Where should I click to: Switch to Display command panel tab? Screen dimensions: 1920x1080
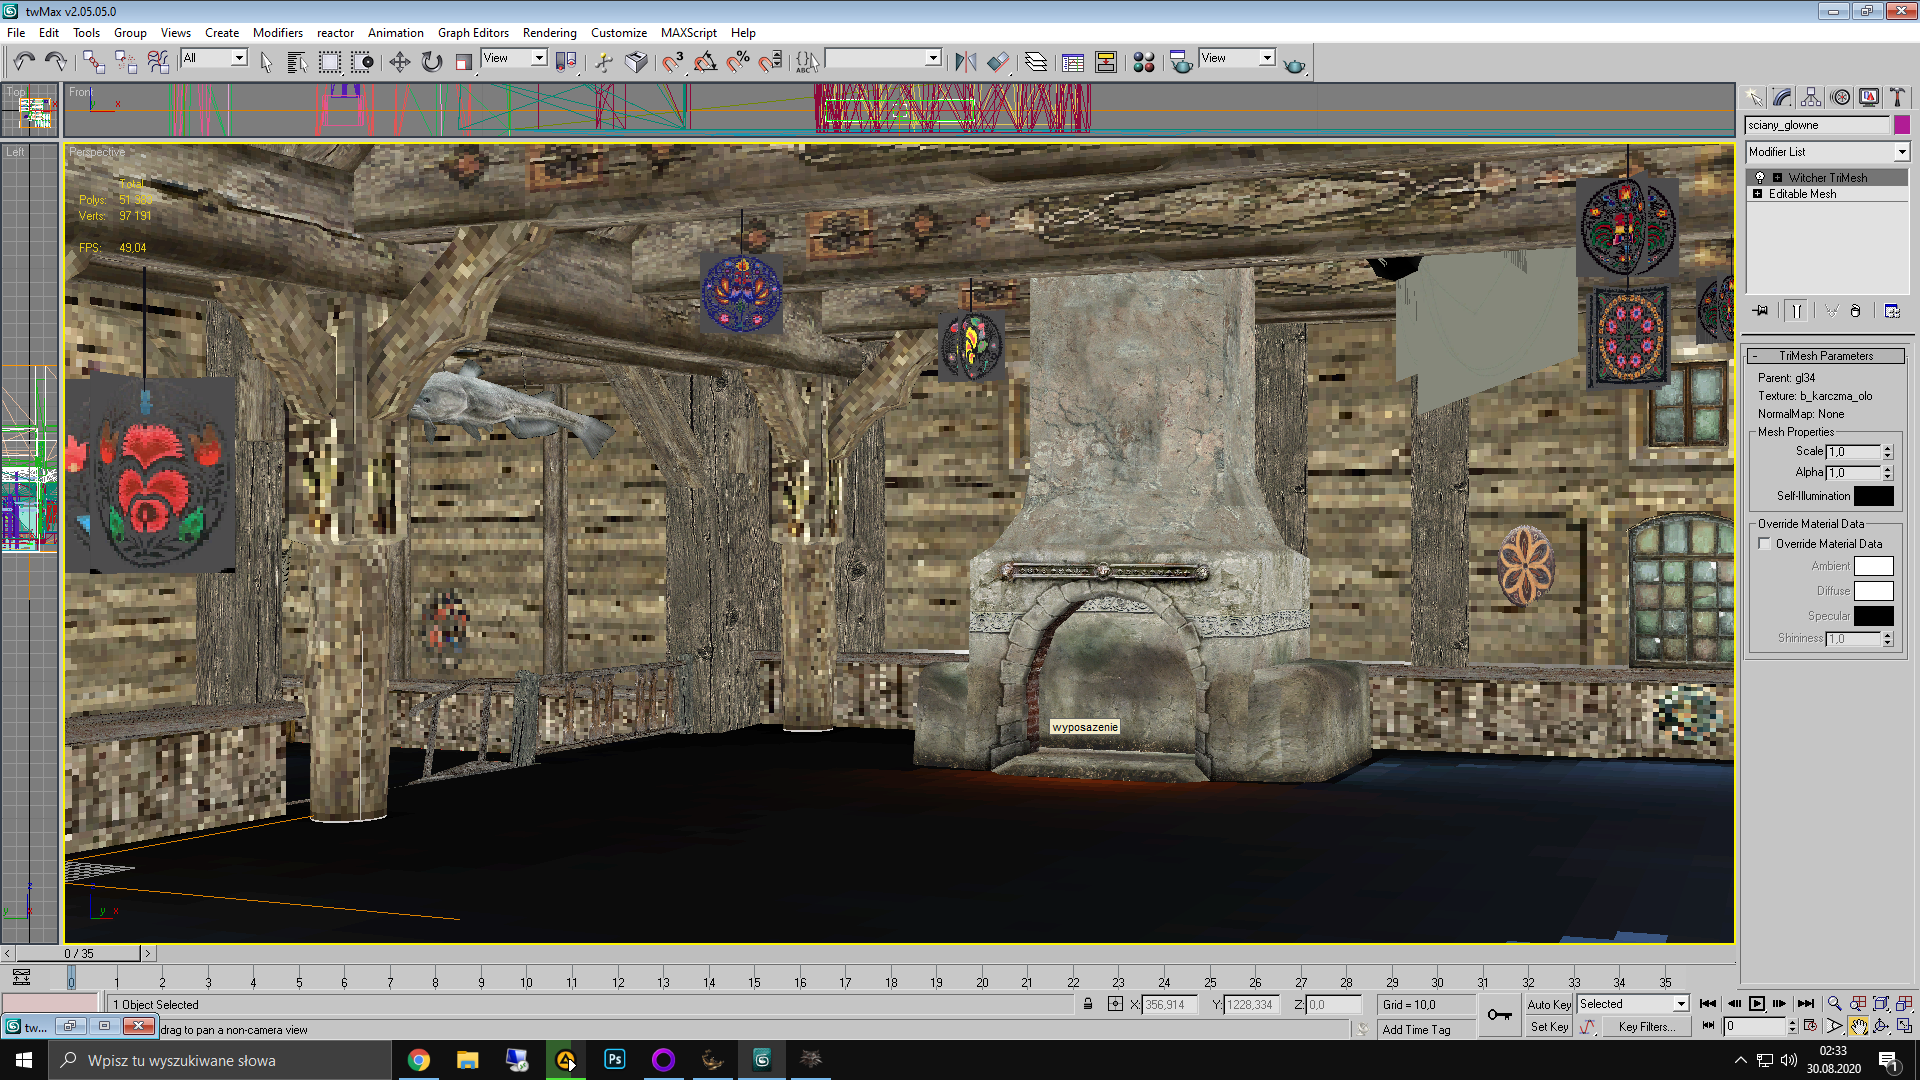(1869, 97)
